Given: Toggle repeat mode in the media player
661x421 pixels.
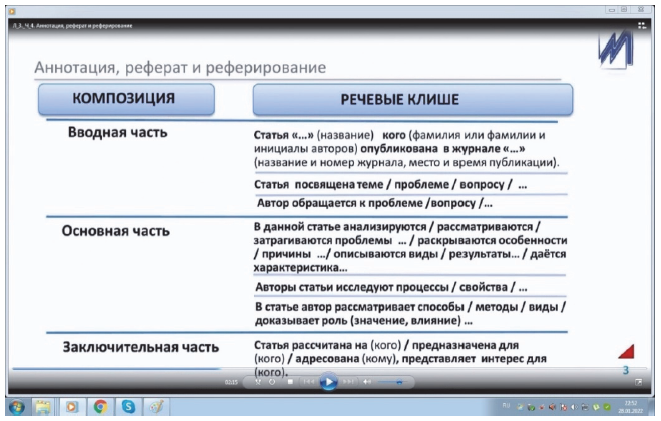Looking at the screenshot, I should [272, 381].
